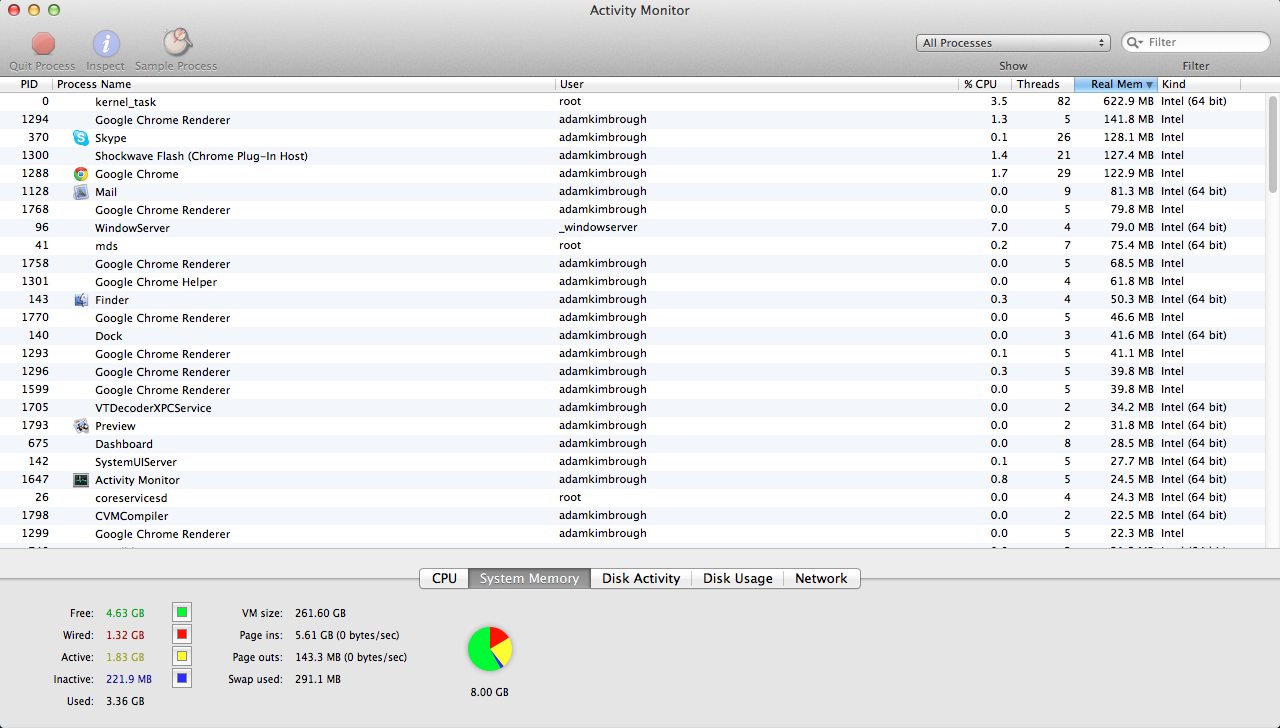Switch to the Disk Usage tab
The image size is (1280, 728).
[x=738, y=578]
